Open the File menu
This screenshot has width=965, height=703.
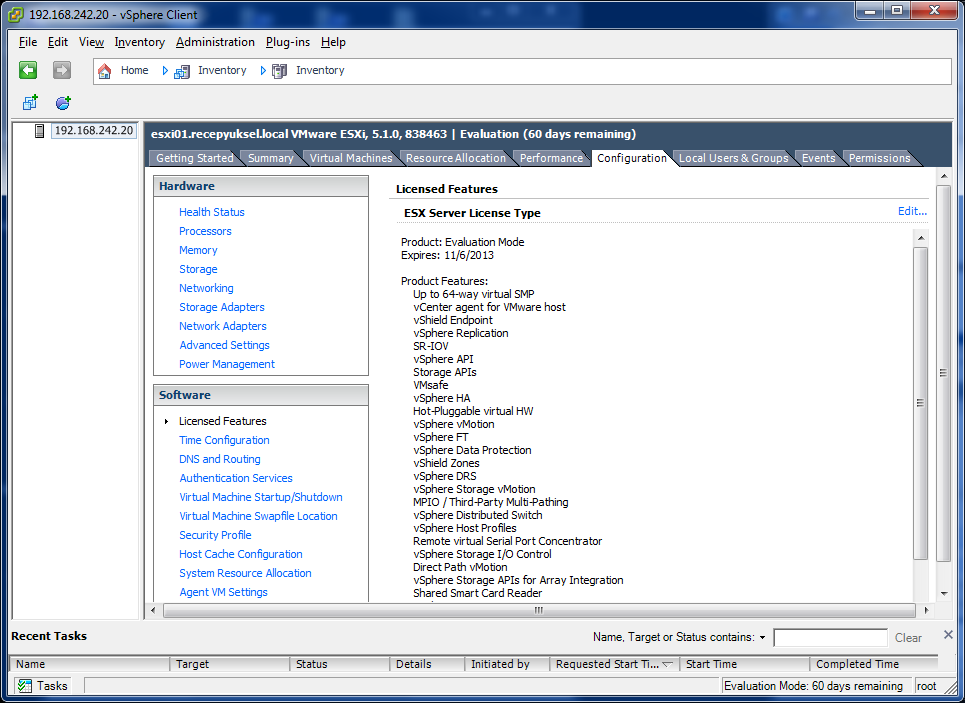coord(28,42)
